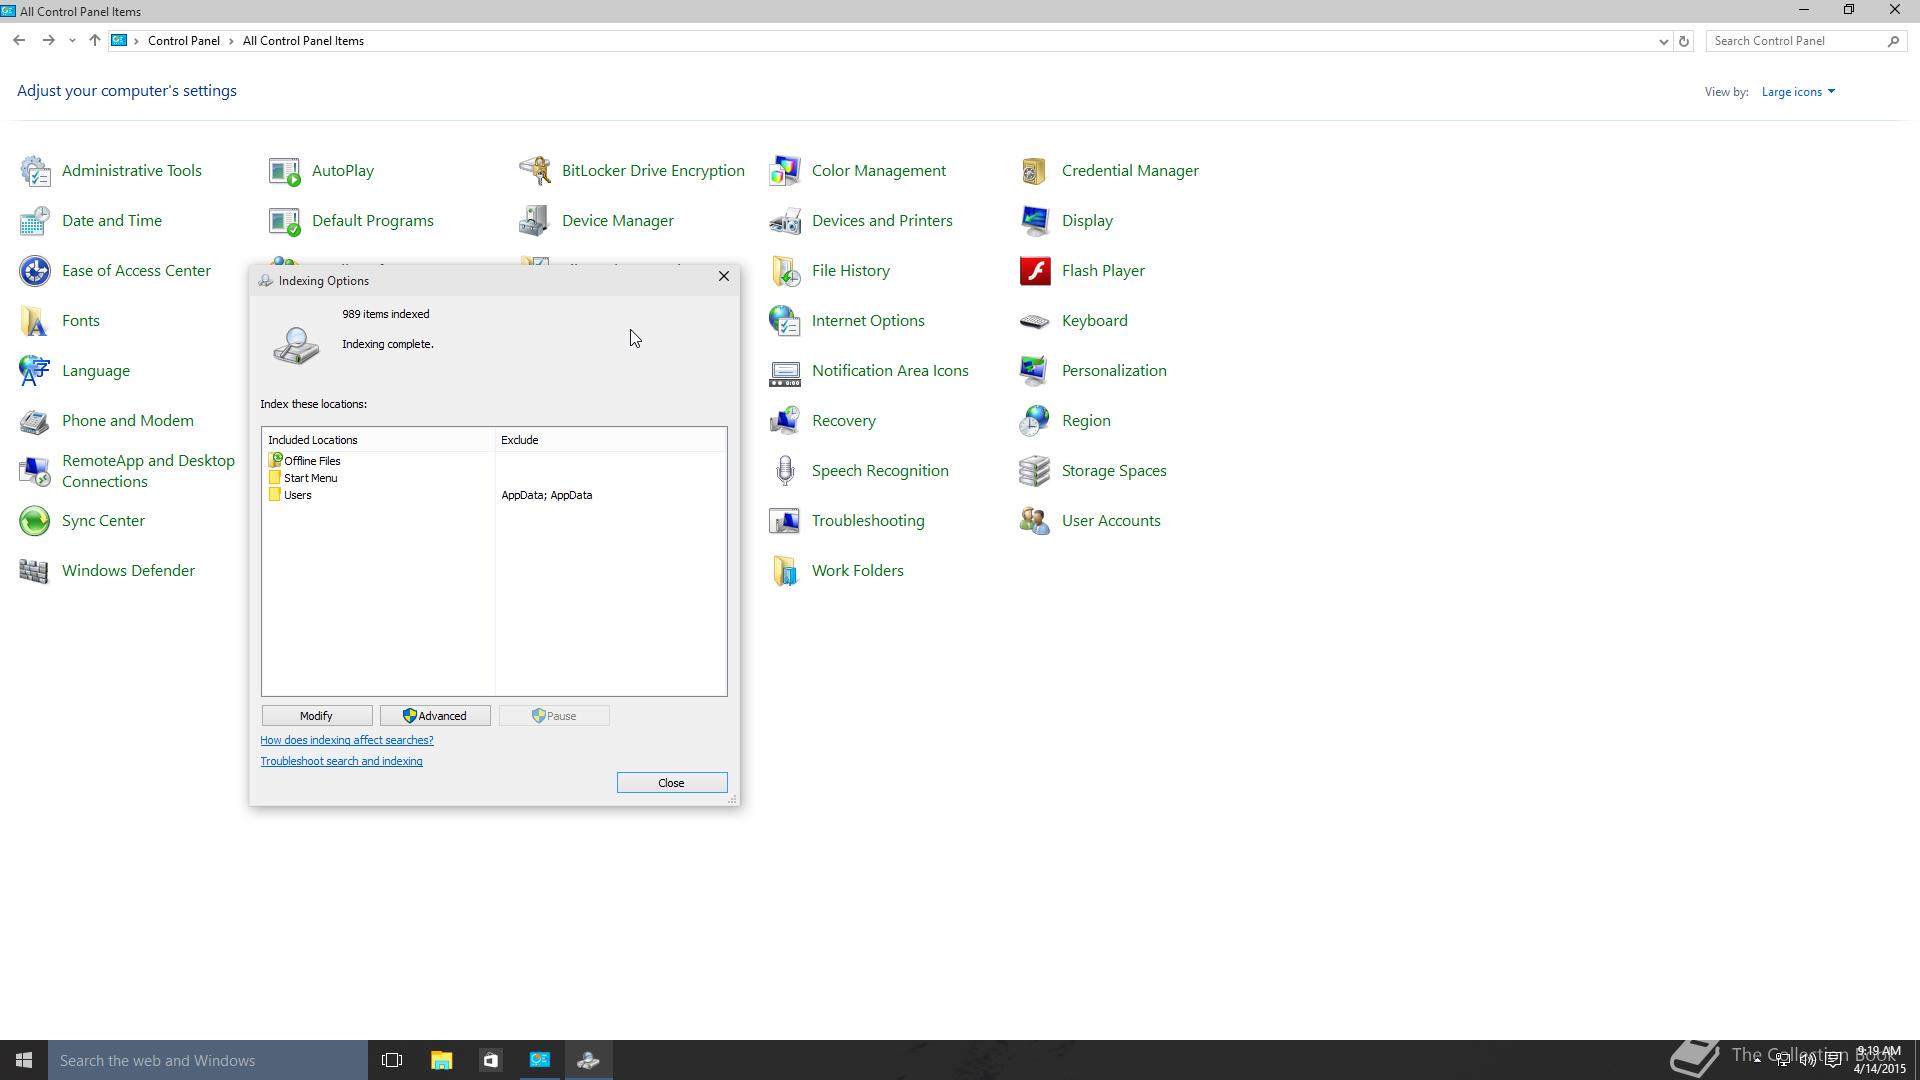Click Search Control Panel field
The width and height of the screenshot is (1920, 1080).
1797,41
